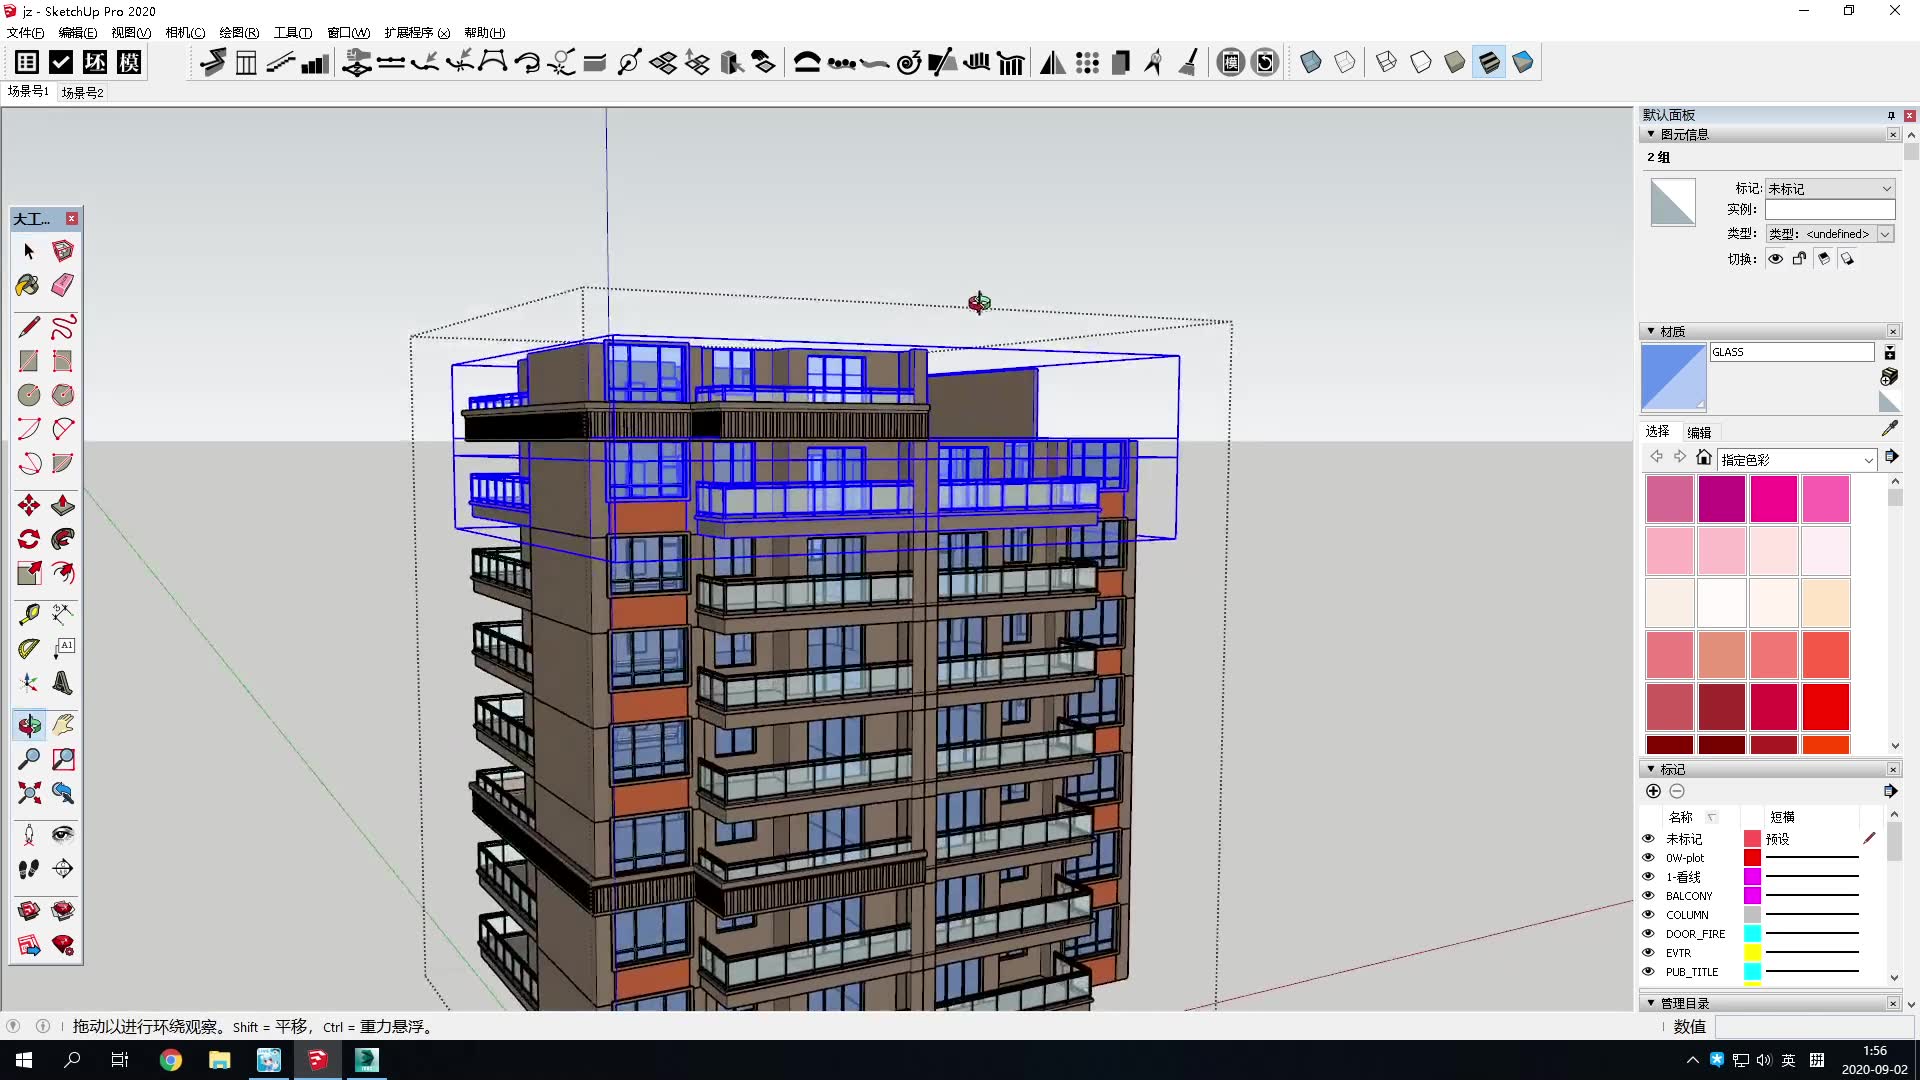The image size is (1920, 1080).
Task: Select the Eraser tool
Action: pos(61,285)
